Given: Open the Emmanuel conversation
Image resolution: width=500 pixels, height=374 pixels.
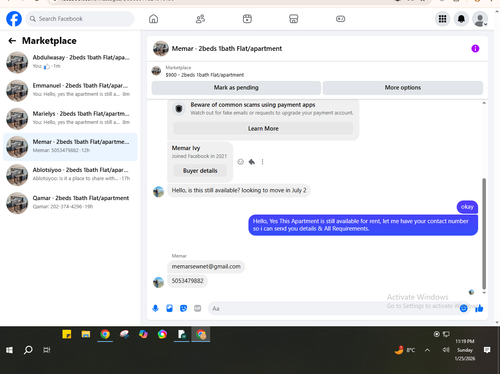Looking at the screenshot, I should (x=70, y=90).
